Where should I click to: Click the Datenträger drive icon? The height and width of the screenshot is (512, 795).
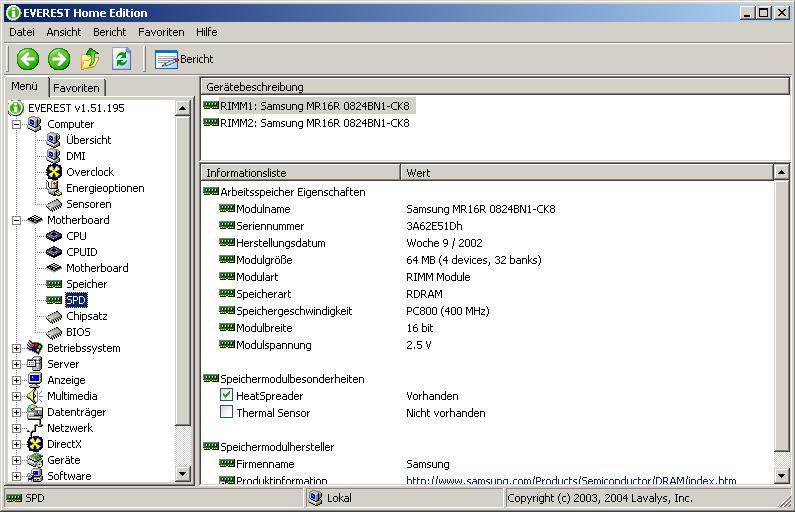coord(34,412)
